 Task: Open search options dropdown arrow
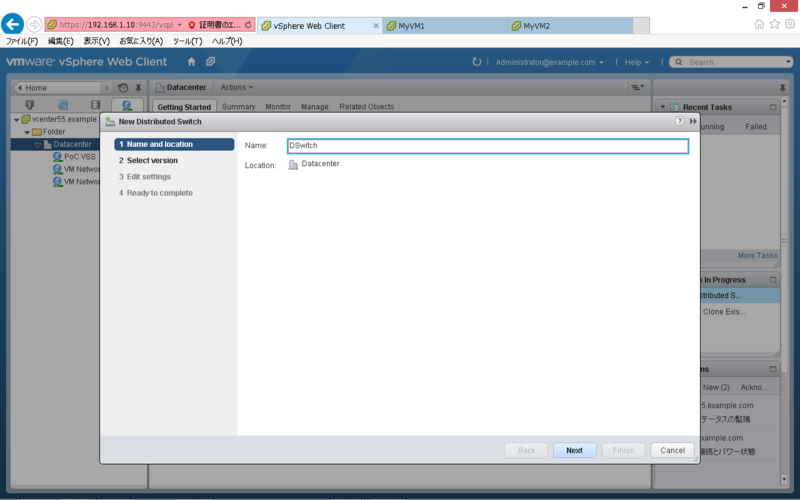point(788,62)
